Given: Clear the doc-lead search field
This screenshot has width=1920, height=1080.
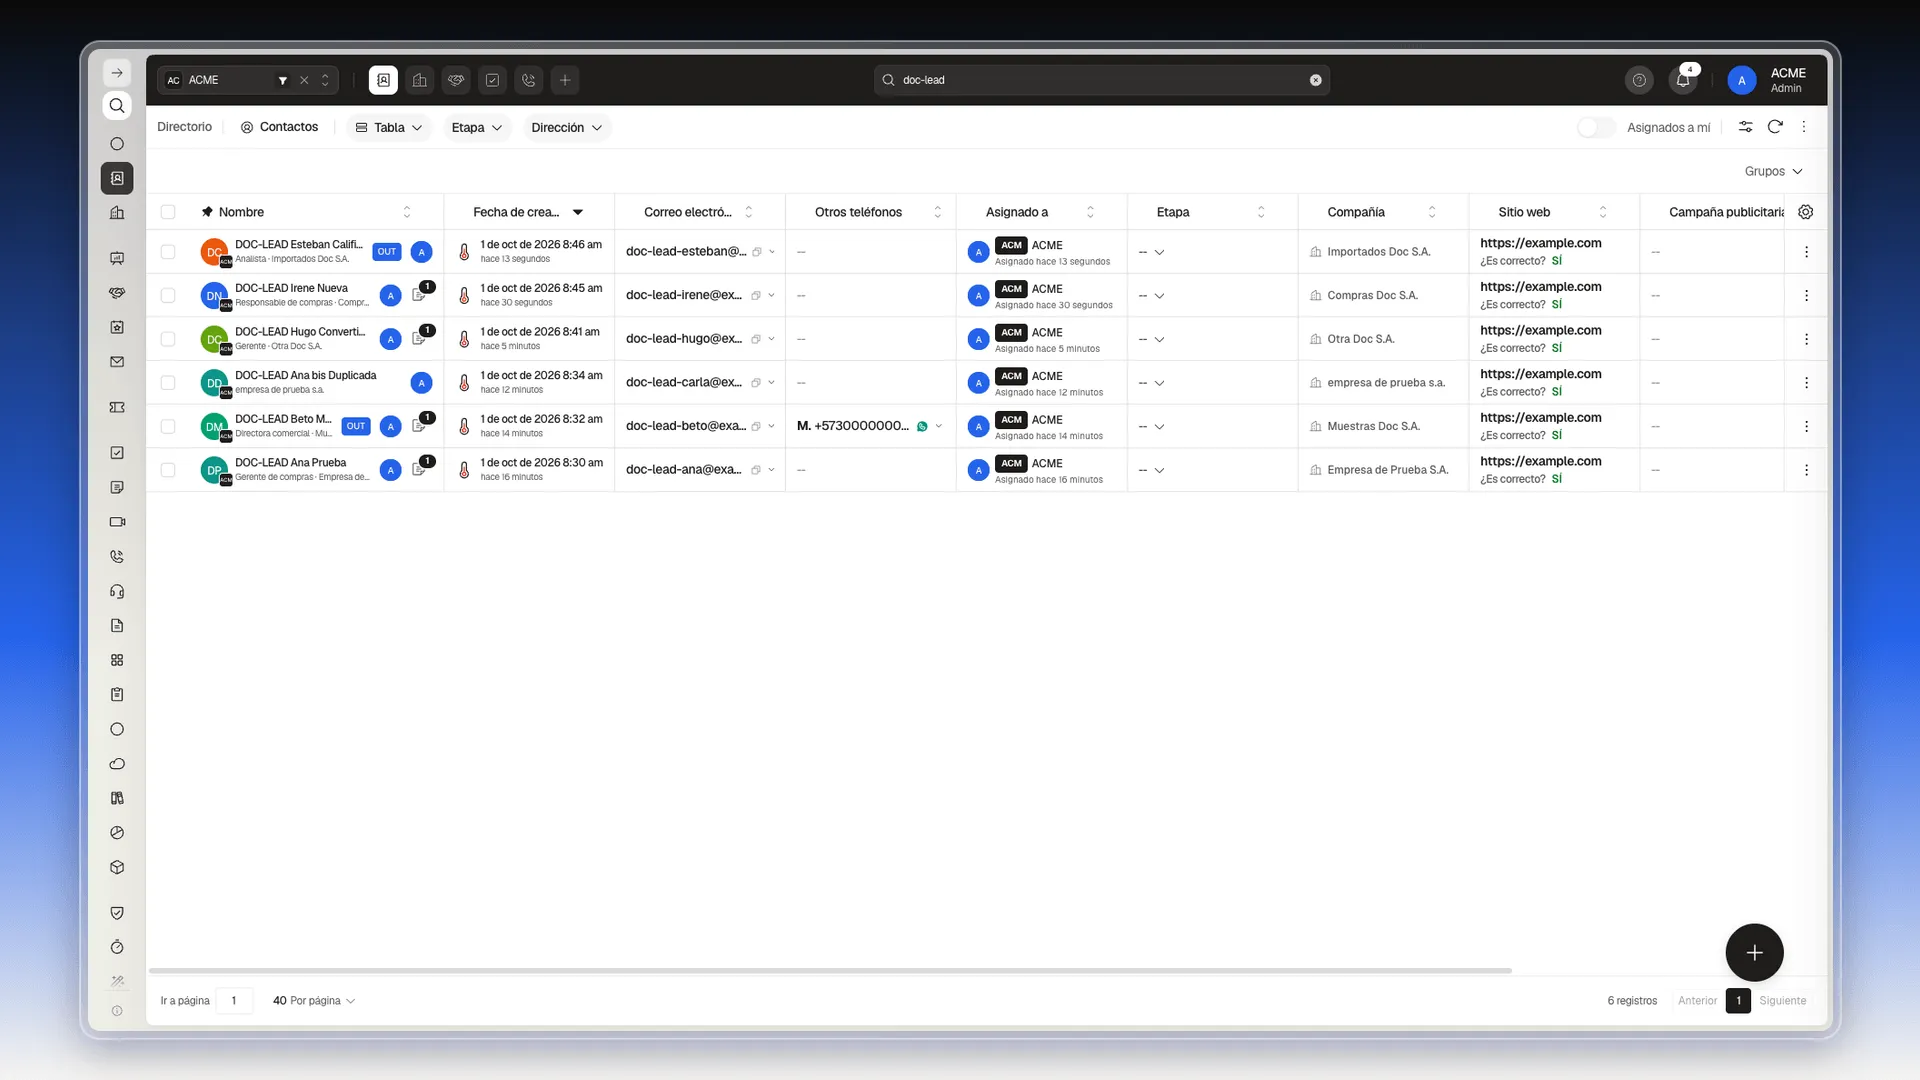Looking at the screenshot, I should coord(1316,80).
